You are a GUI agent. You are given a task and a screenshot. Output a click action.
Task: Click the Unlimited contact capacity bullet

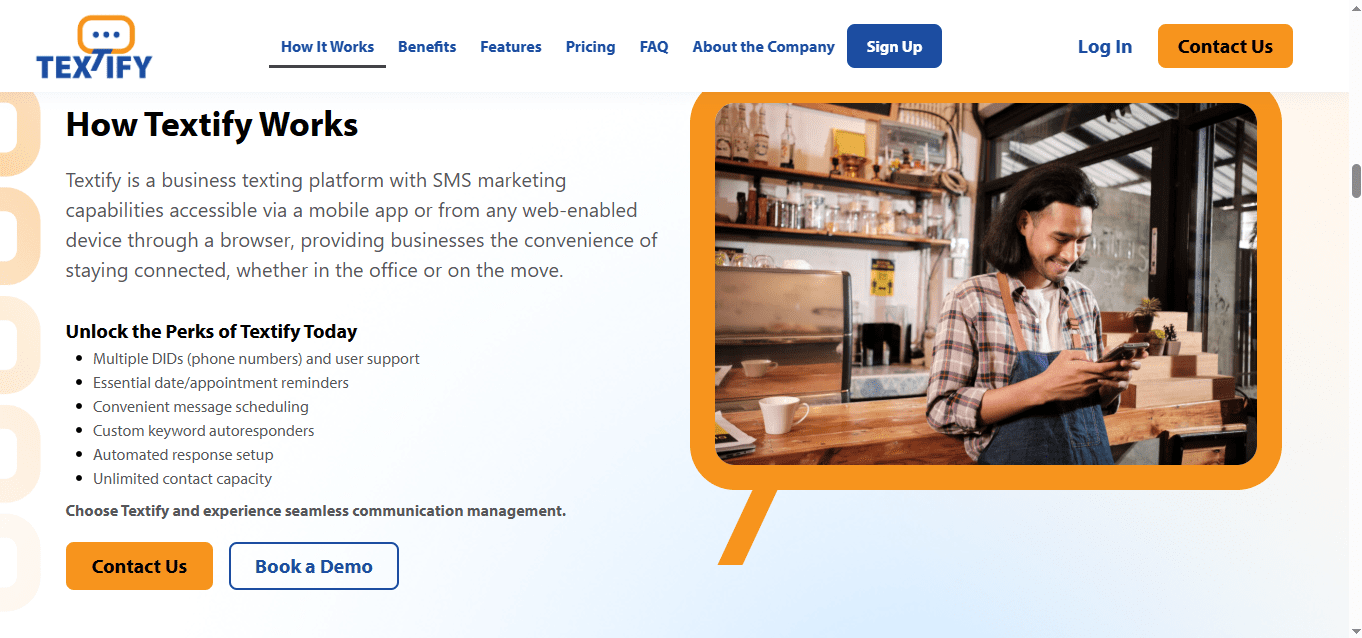point(182,479)
